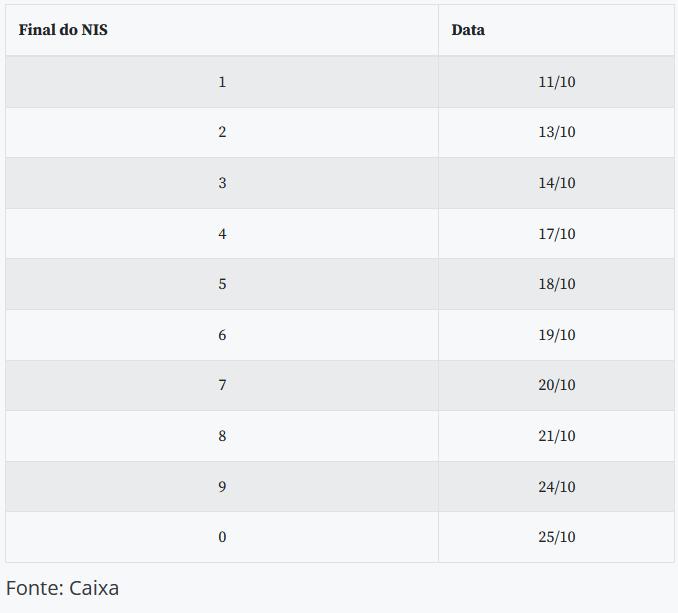Click the NIS final digit 6 cell
Image resolution: width=678 pixels, height=613 pixels.
pos(222,335)
